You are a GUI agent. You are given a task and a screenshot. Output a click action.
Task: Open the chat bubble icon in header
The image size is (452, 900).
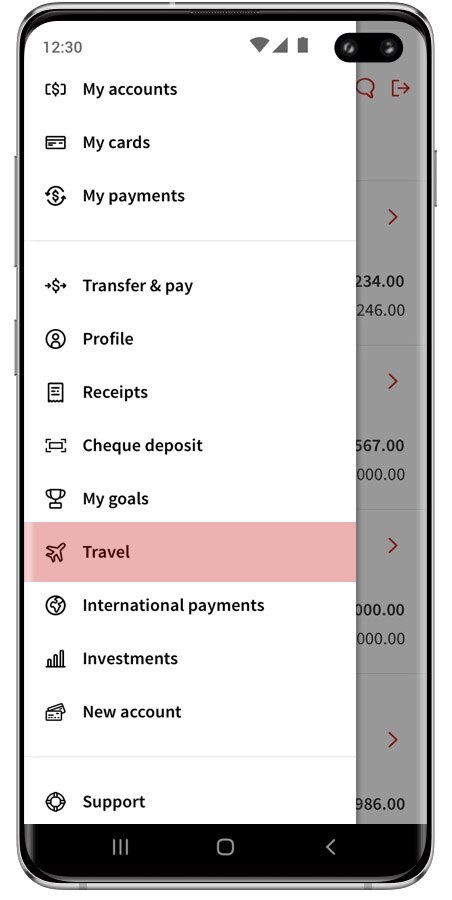pos(366,88)
